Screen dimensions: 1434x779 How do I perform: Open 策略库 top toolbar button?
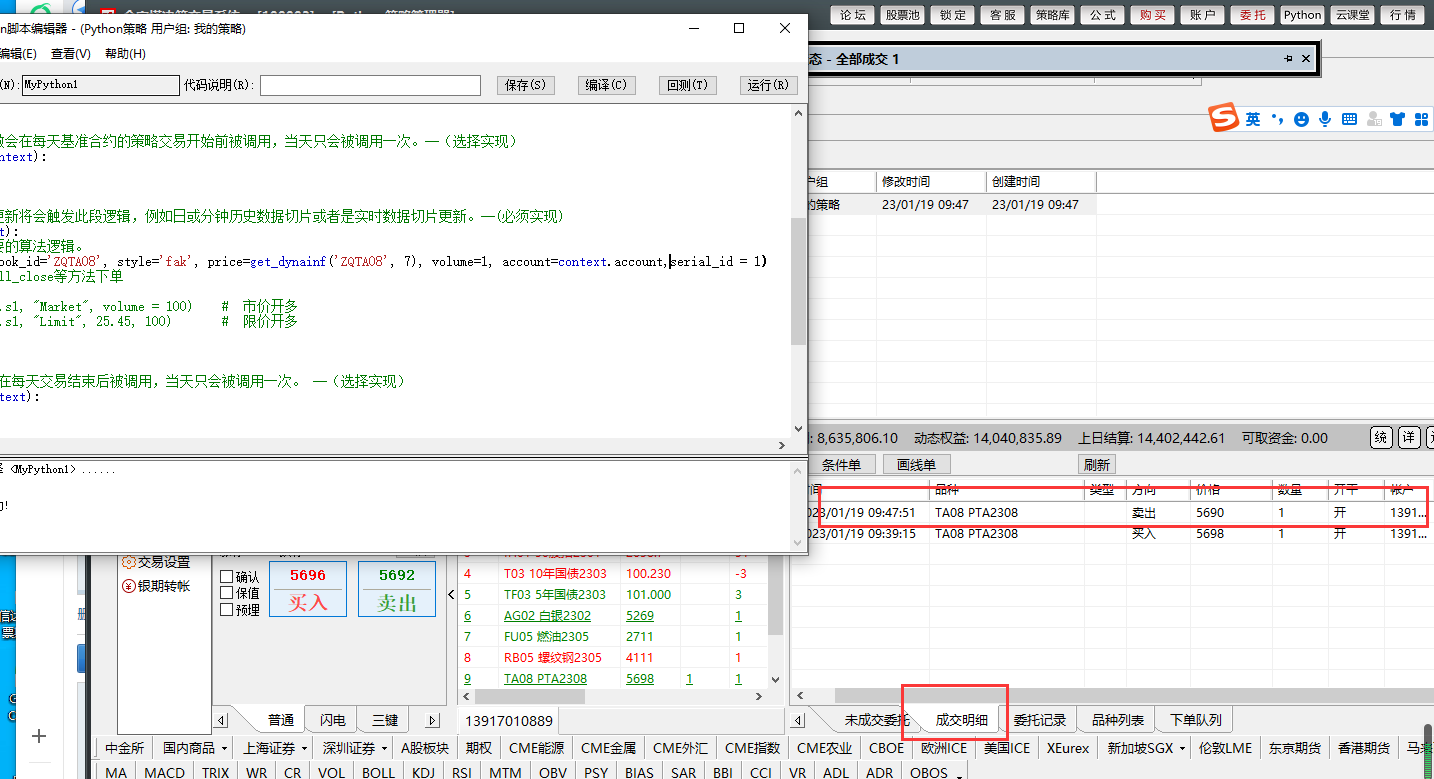tap(1052, 15)
